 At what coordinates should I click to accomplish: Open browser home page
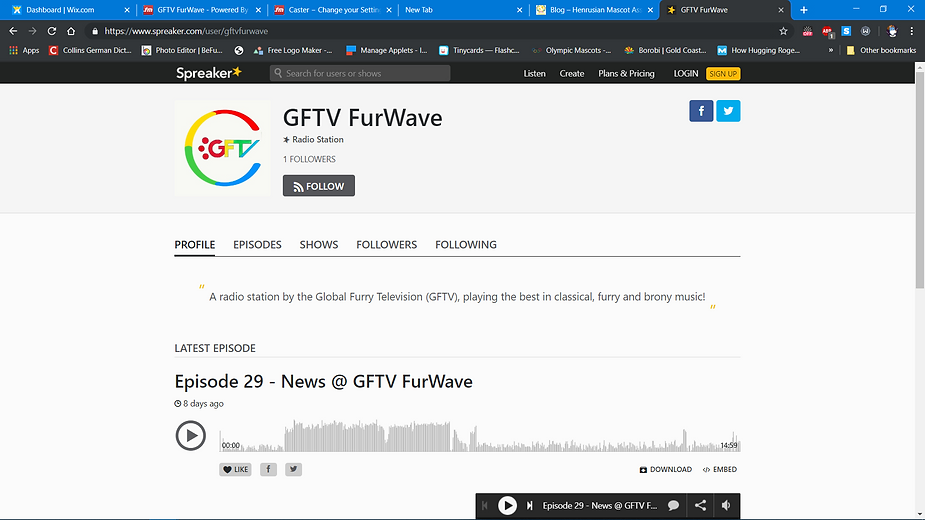(x=71, y=31)
